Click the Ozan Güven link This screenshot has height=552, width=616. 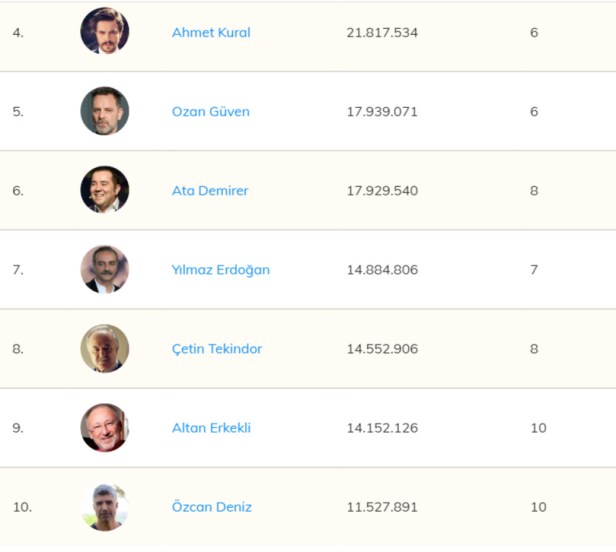tap(210, 111)
